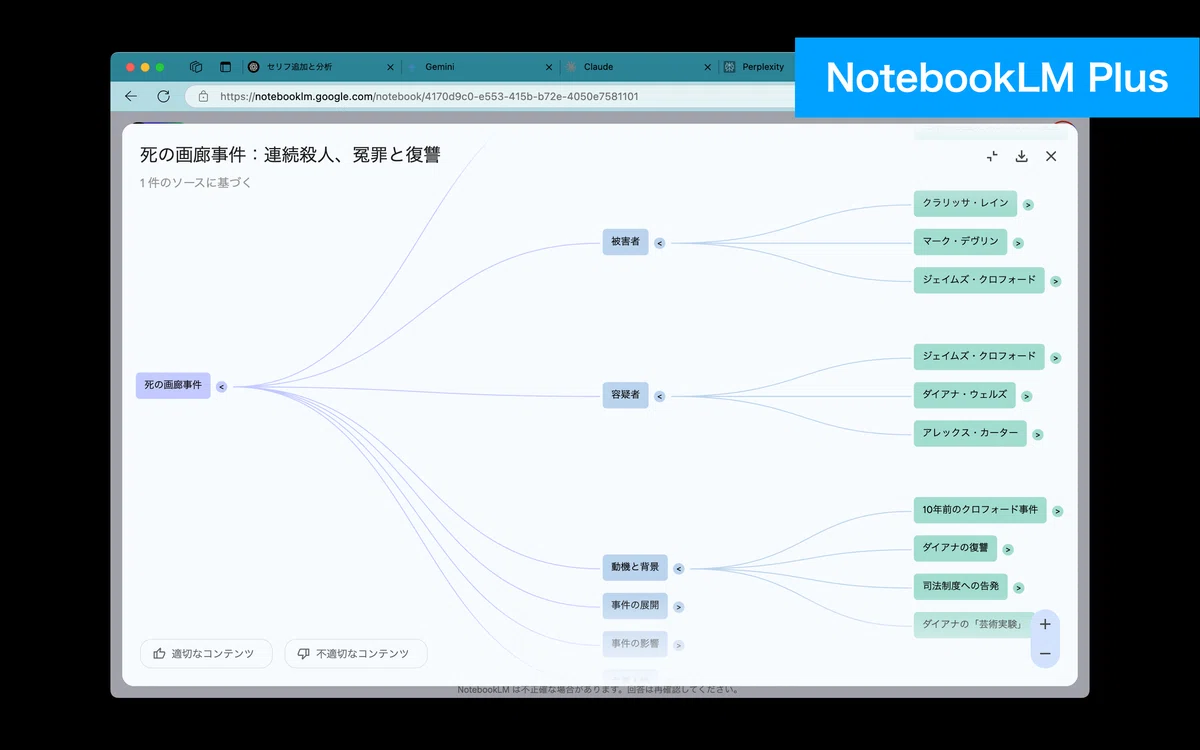Collapse the root 死の画廊事件 node
The image size is (1200, 750).
[x=222, y=386]
